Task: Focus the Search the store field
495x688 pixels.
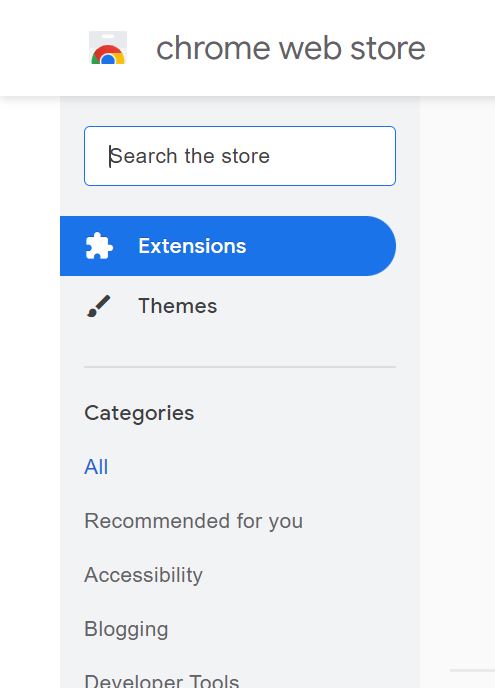Action: tap(240, 156)
